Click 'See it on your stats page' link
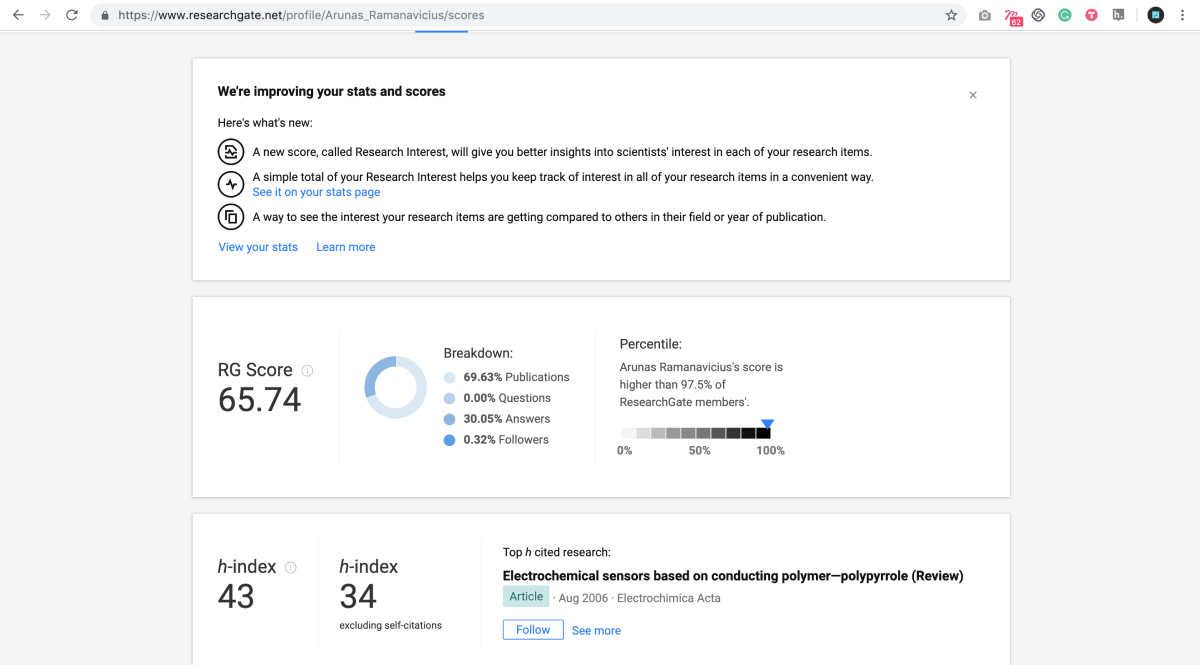This screenshot has width=1200, height=665. point(316,192)
